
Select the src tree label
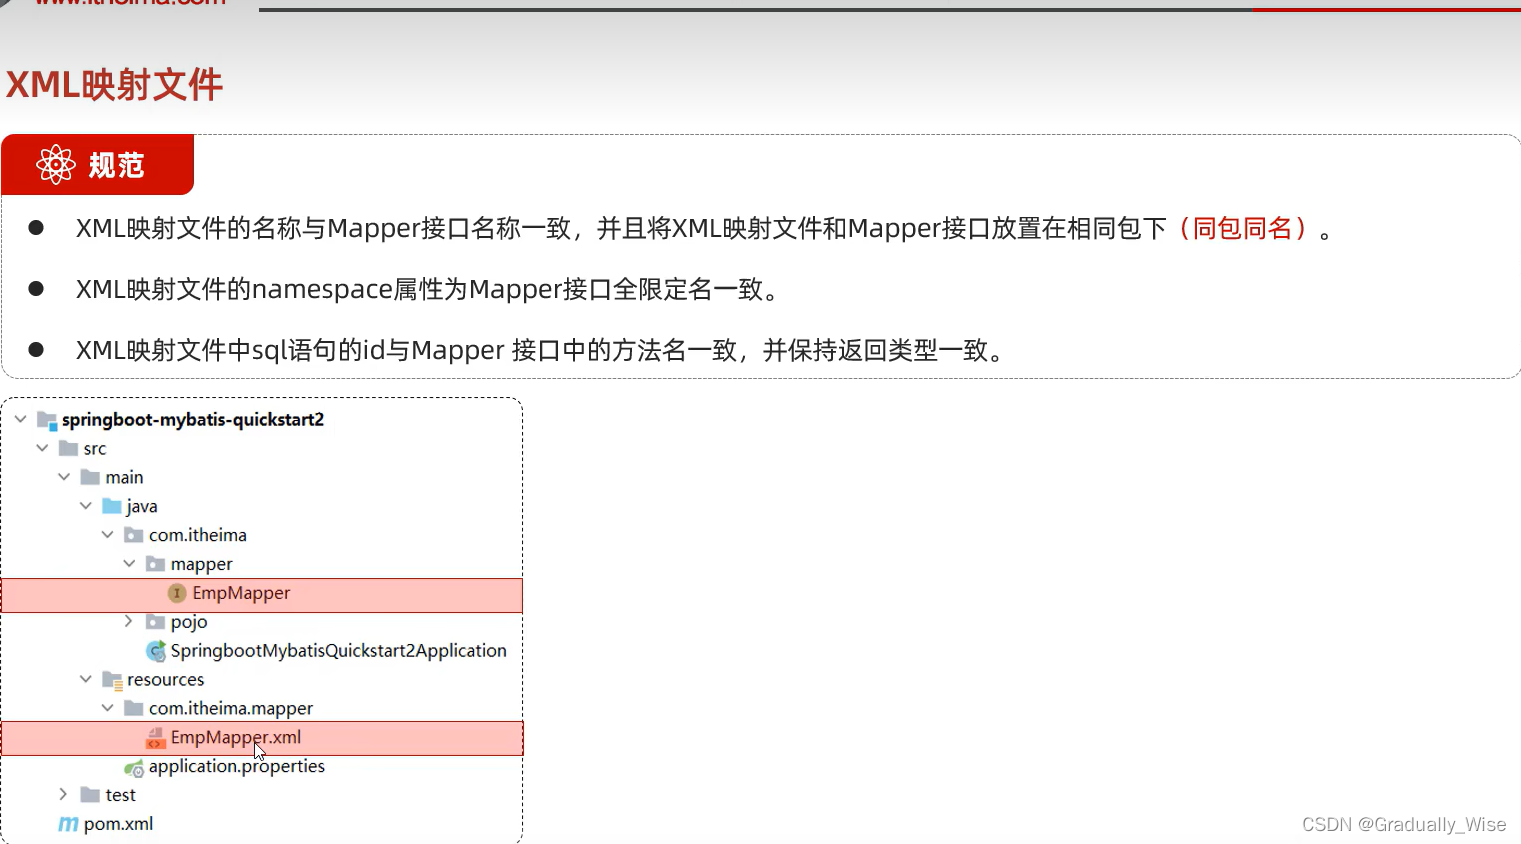[x=95, y=448]
